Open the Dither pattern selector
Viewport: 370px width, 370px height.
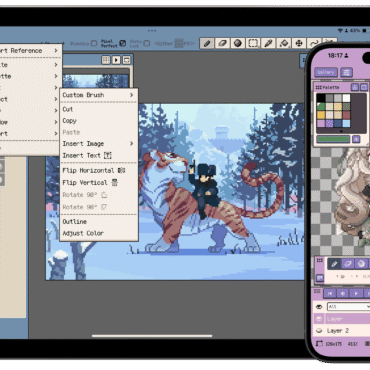(x=179, y=43)
